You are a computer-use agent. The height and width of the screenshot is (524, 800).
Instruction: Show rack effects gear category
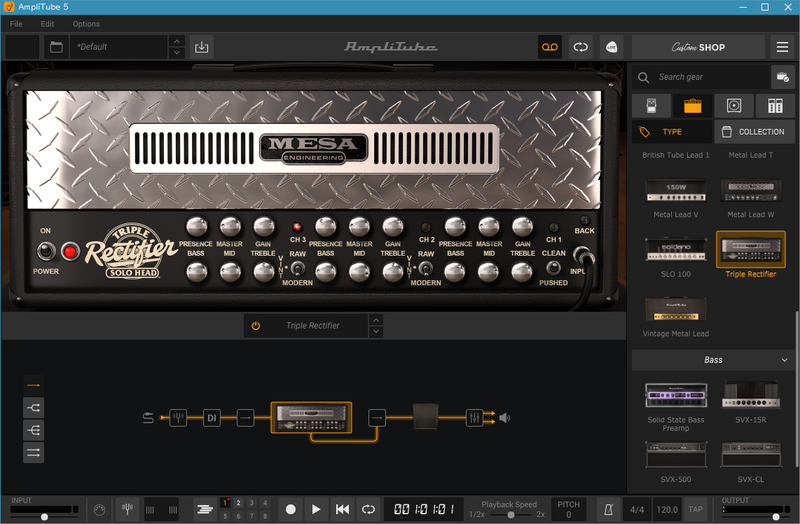(x=775, y=106)
